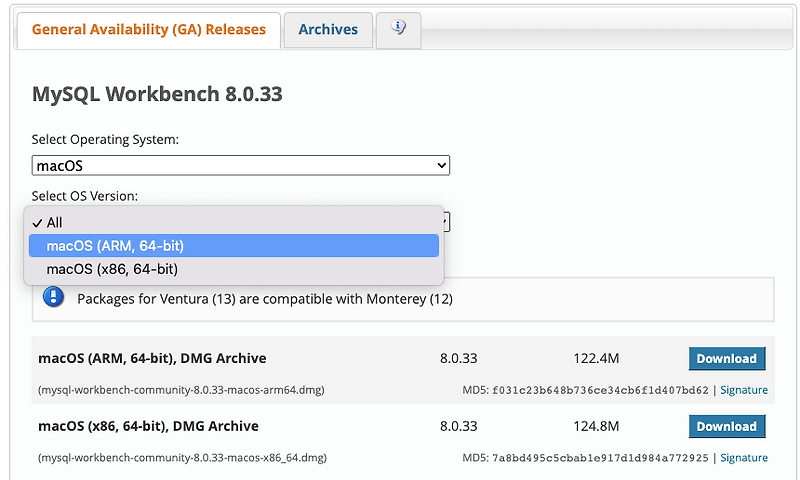Click the x86_64 MD5 hash value
800x480 pixels.
[601, 458]
